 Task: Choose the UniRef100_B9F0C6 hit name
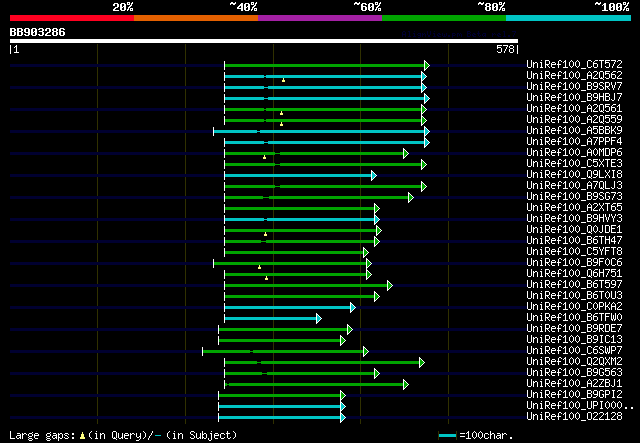point(574,263)
